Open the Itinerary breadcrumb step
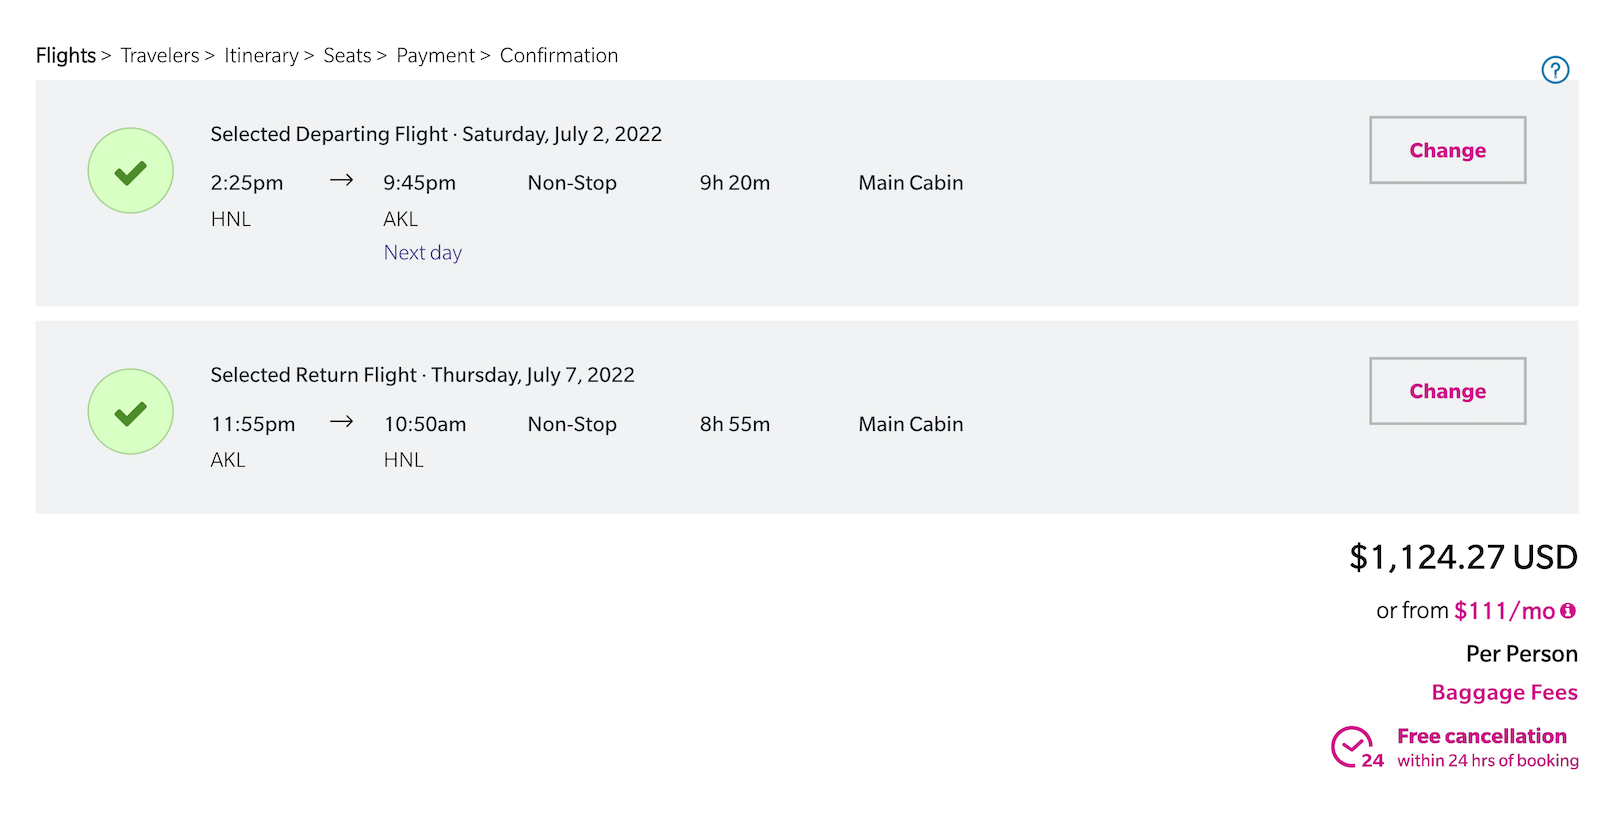The width and height of the screenshot is (1600, 825). tap(262, 55)
